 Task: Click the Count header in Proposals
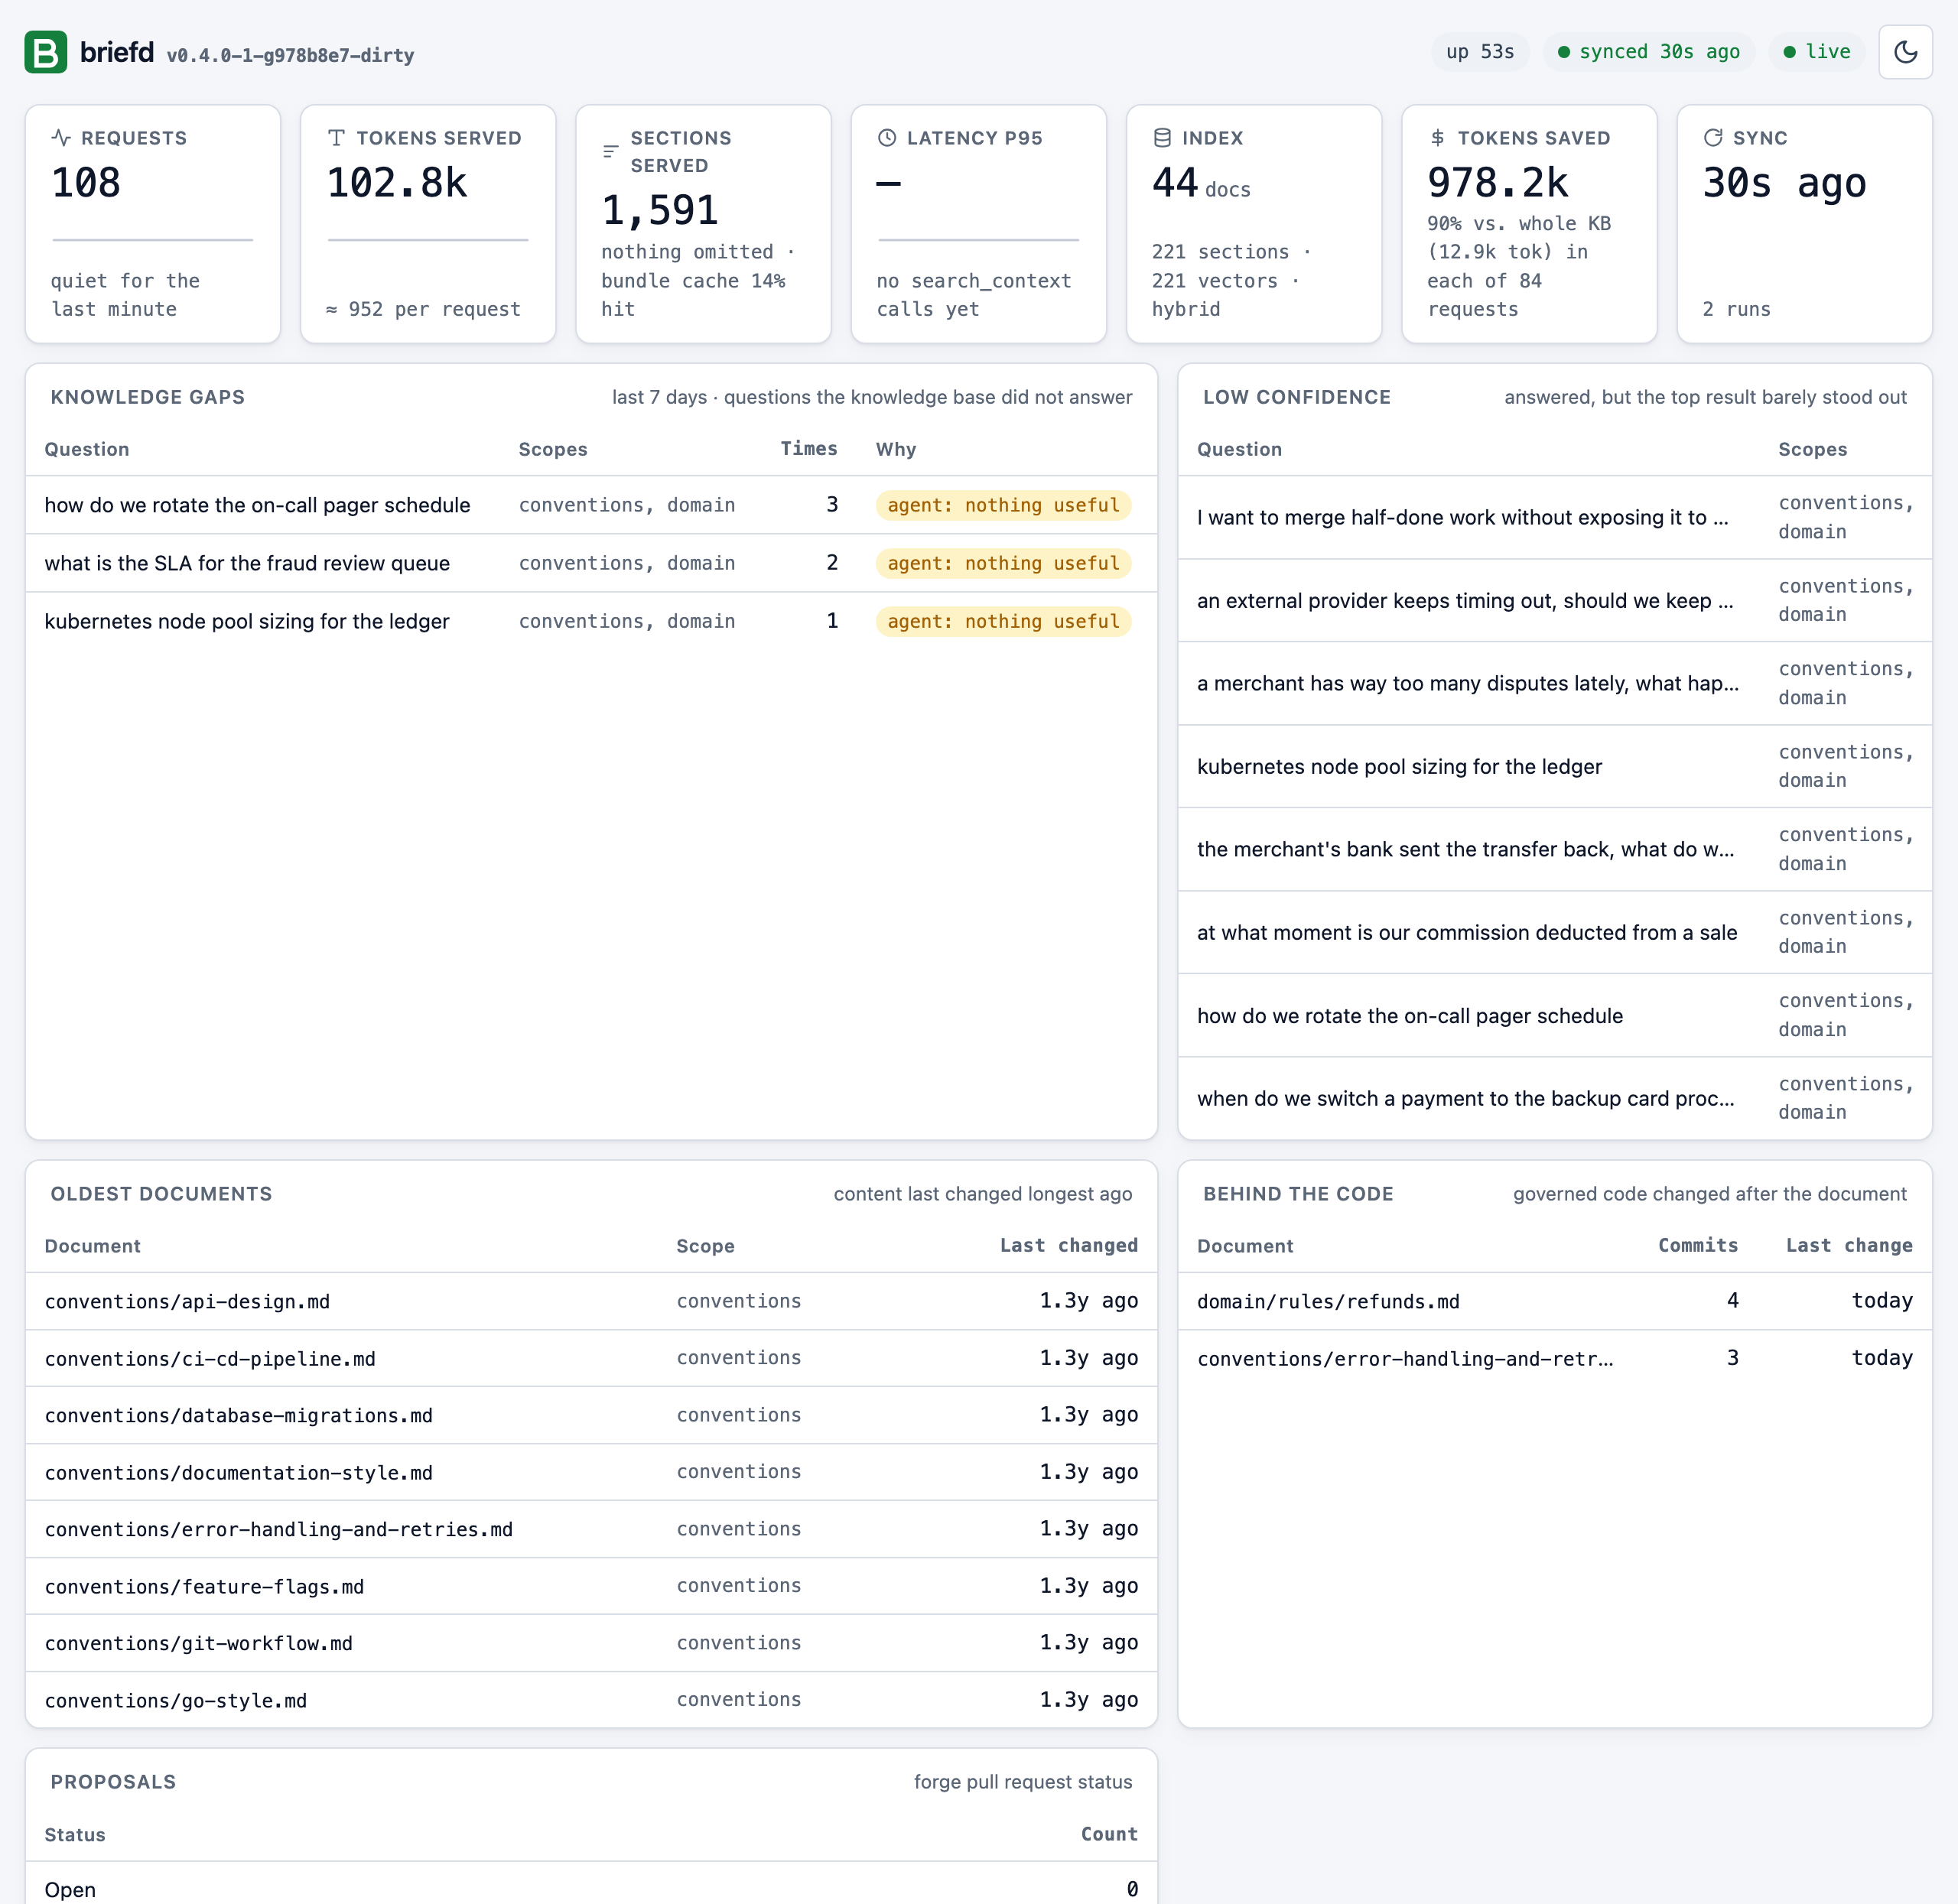point(1109,1834)
